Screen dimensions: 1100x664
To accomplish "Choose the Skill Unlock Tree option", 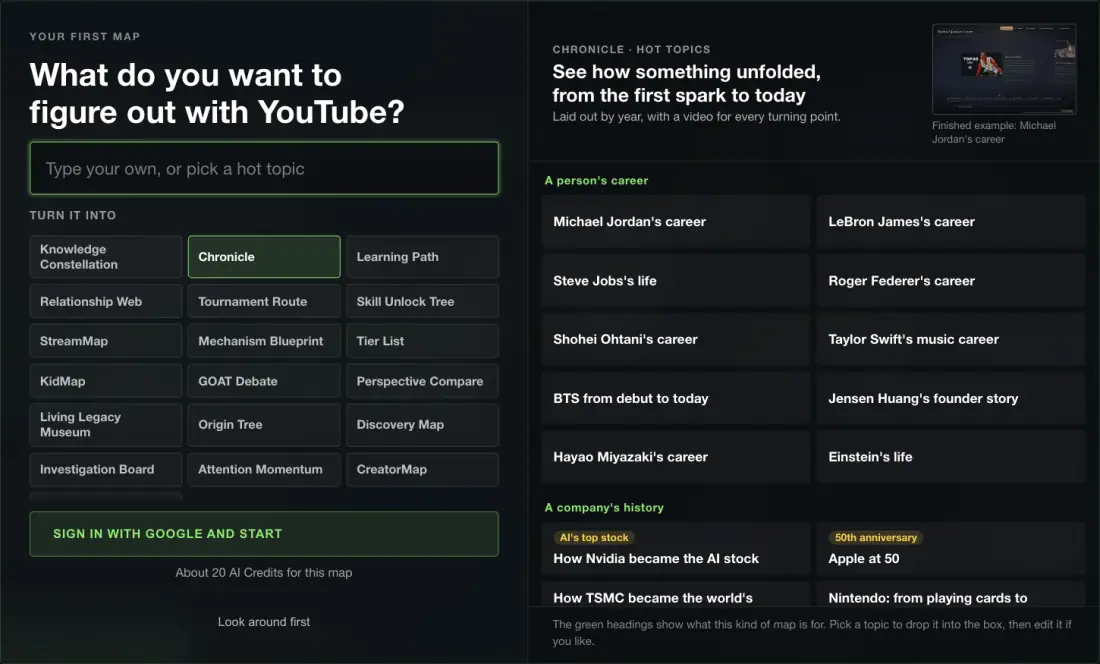I will coord(422,301).
